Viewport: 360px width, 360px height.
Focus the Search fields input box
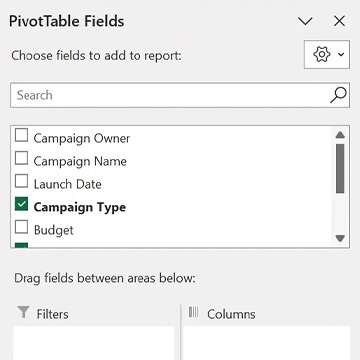click(170, 95)
